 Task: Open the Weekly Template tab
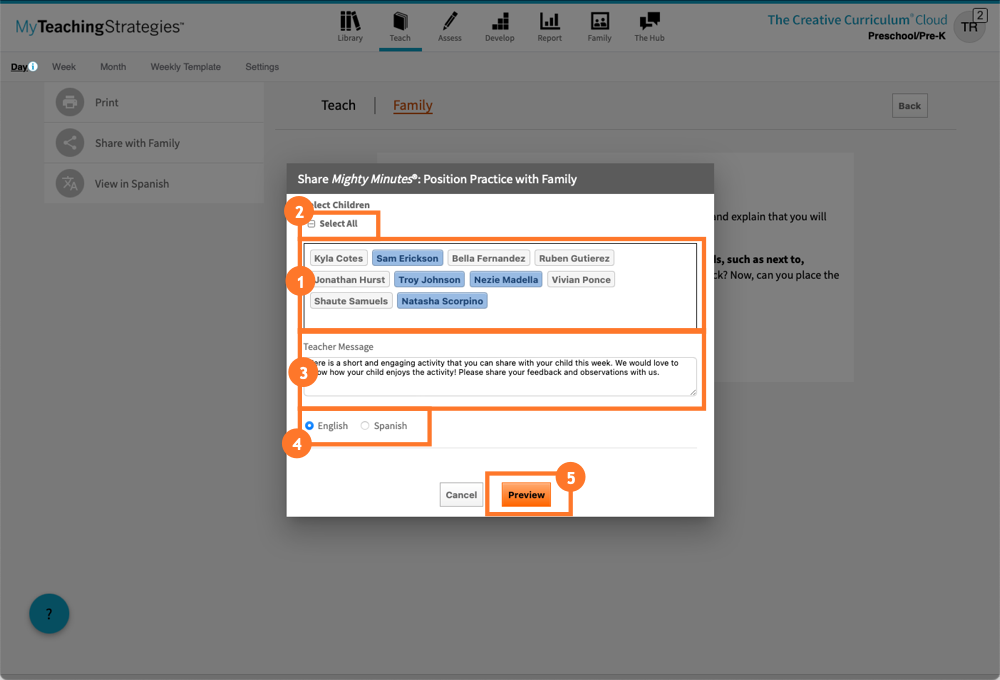coord(185,67)
